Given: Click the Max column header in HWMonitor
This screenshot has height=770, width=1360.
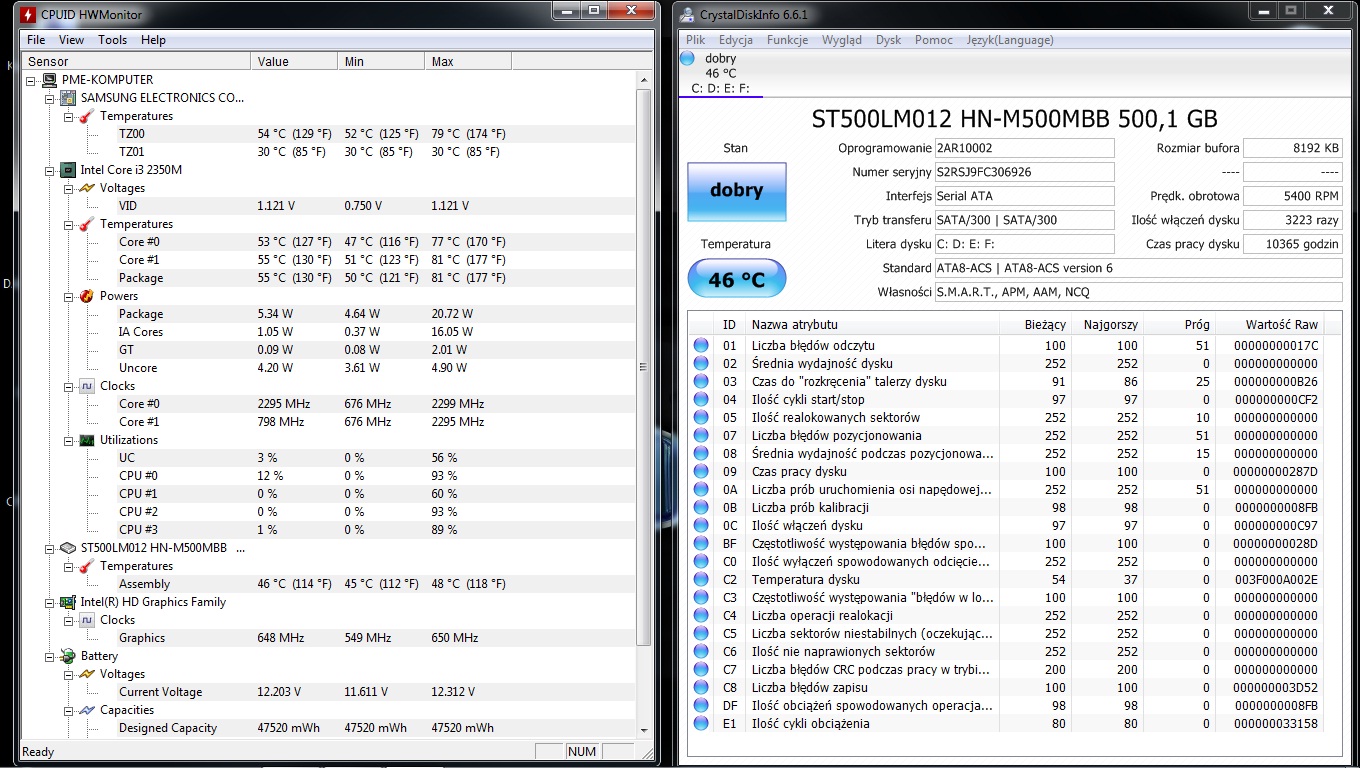Looking at the screenshot, I should click(x=467, y=61).
